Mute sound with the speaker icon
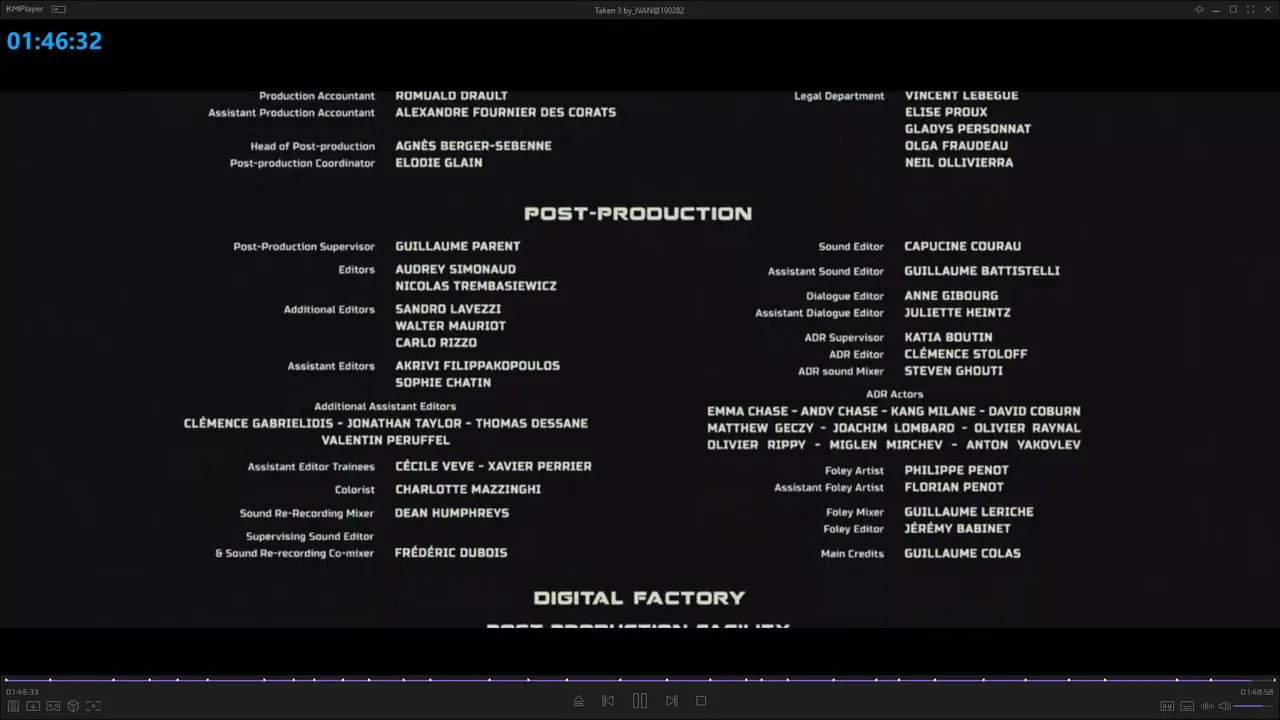The image size is (1280, 720). point(1224,706)
